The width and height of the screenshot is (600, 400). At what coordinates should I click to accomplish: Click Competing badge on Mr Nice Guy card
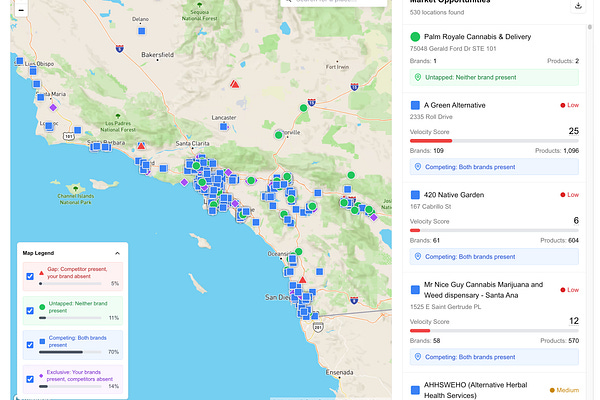pyautogui.click(x=494, y=357)
